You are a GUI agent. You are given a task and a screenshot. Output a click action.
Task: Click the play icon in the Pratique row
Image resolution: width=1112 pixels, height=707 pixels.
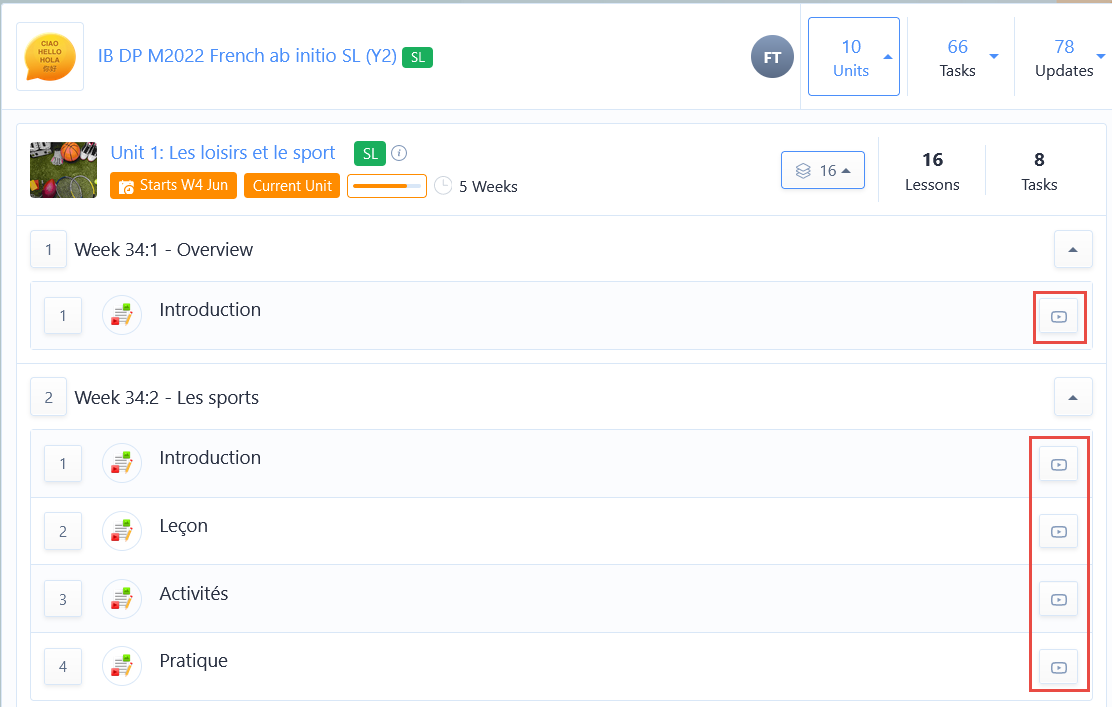coord(1058,667)
